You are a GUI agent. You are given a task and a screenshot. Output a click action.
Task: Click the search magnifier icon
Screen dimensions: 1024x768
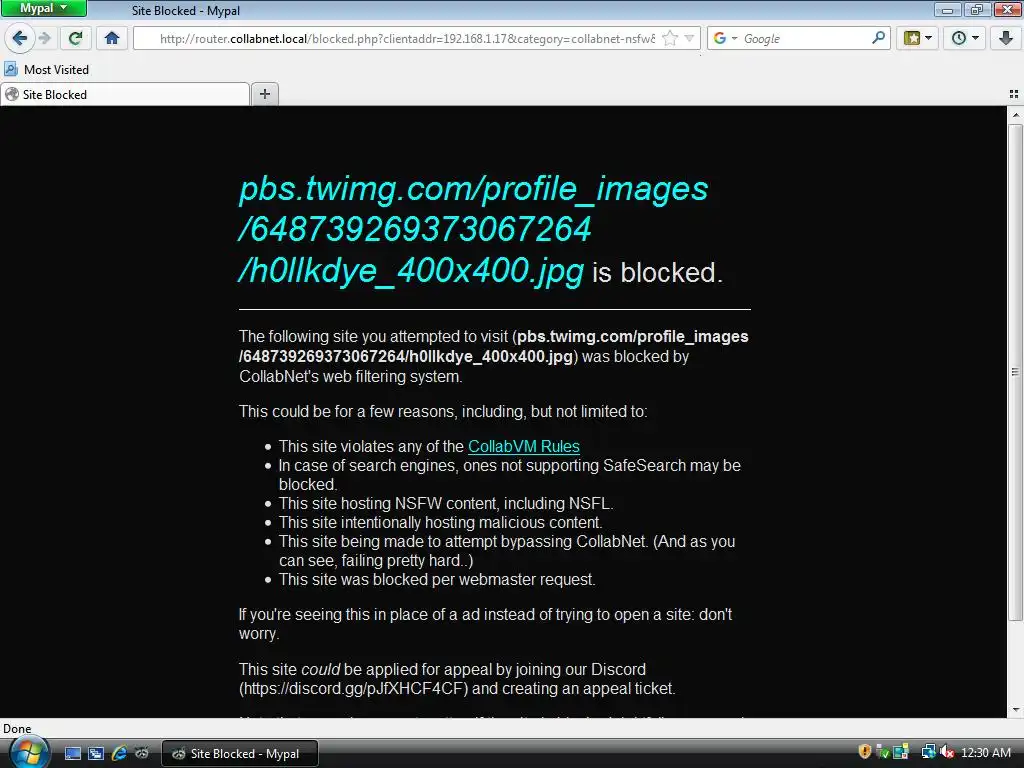[878, 38]
